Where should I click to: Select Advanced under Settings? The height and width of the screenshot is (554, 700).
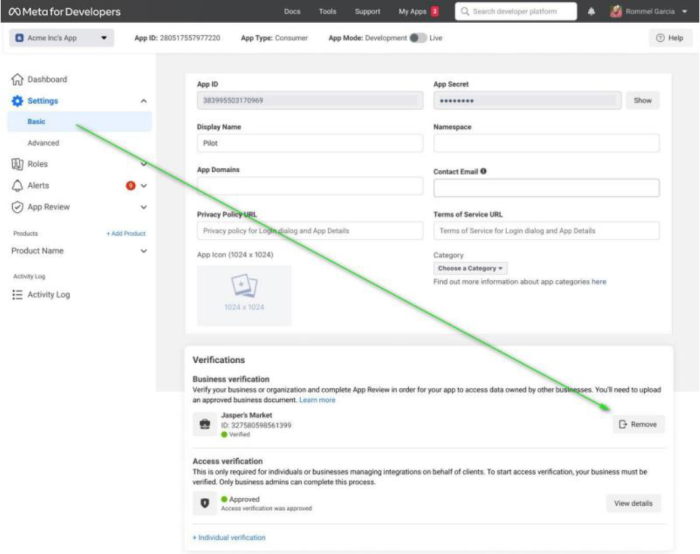pyautogui.click(x=43, y=143)
